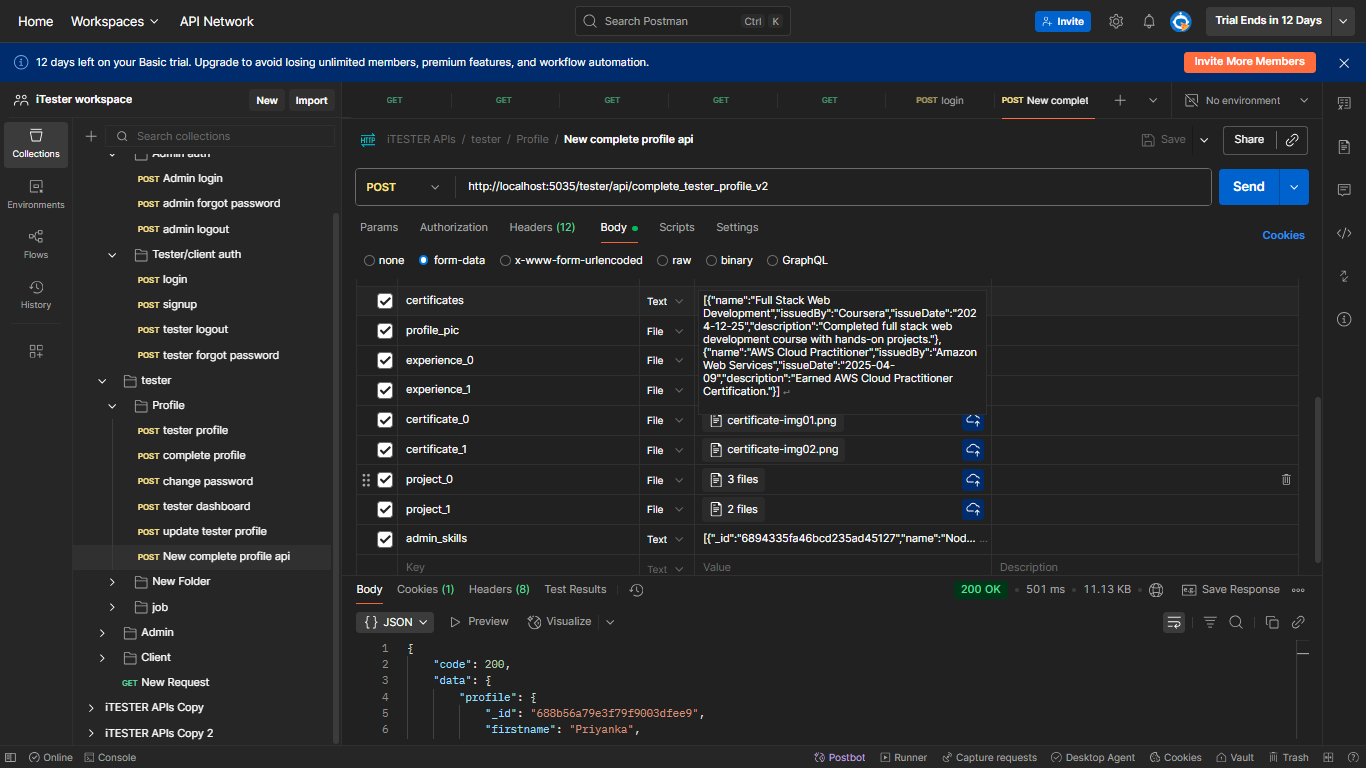
Task: Open the notifications bell icon
Action: 1149,21
